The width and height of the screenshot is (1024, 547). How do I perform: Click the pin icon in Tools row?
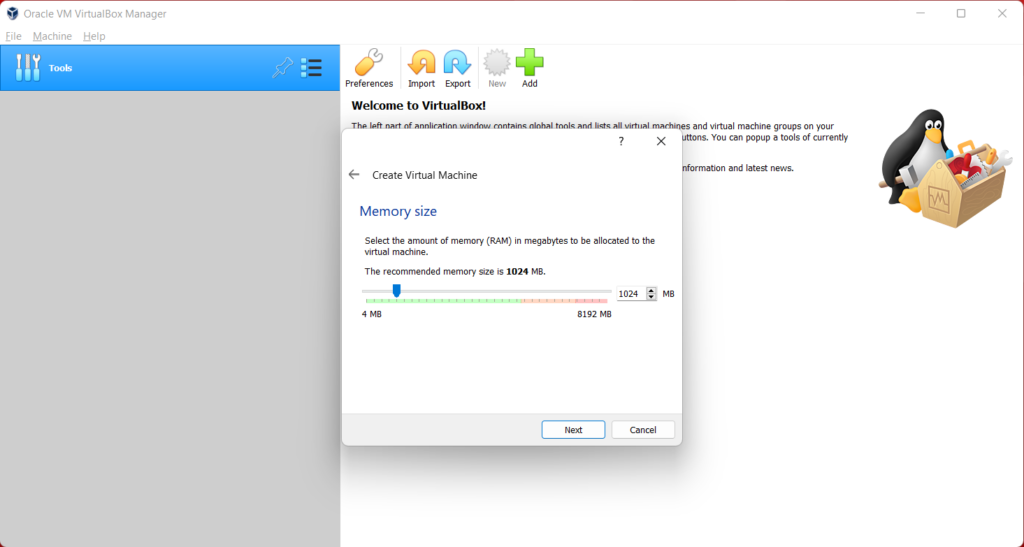point(282,67)
